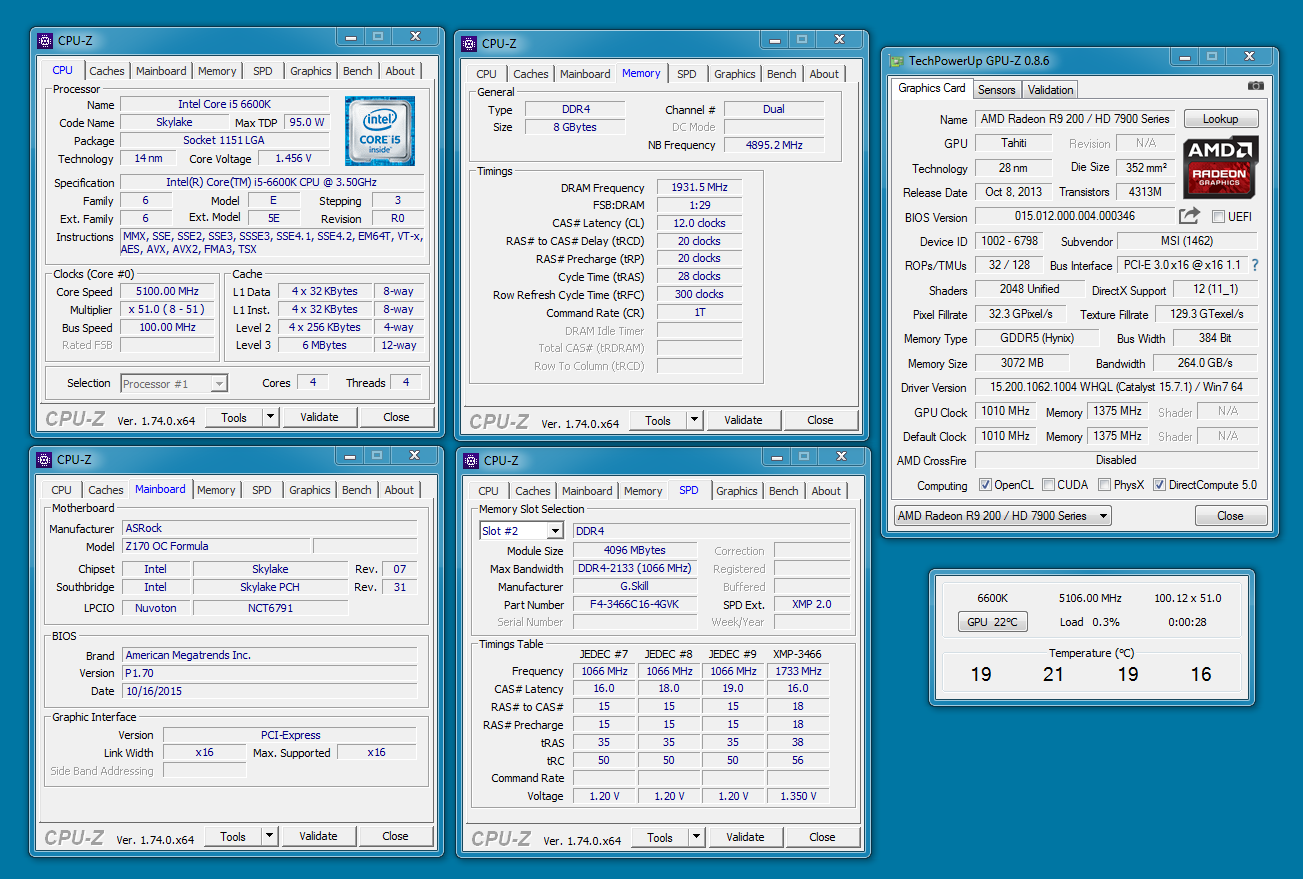Click the GPU-Z app icon in title bar

click(x=898, y=61)
